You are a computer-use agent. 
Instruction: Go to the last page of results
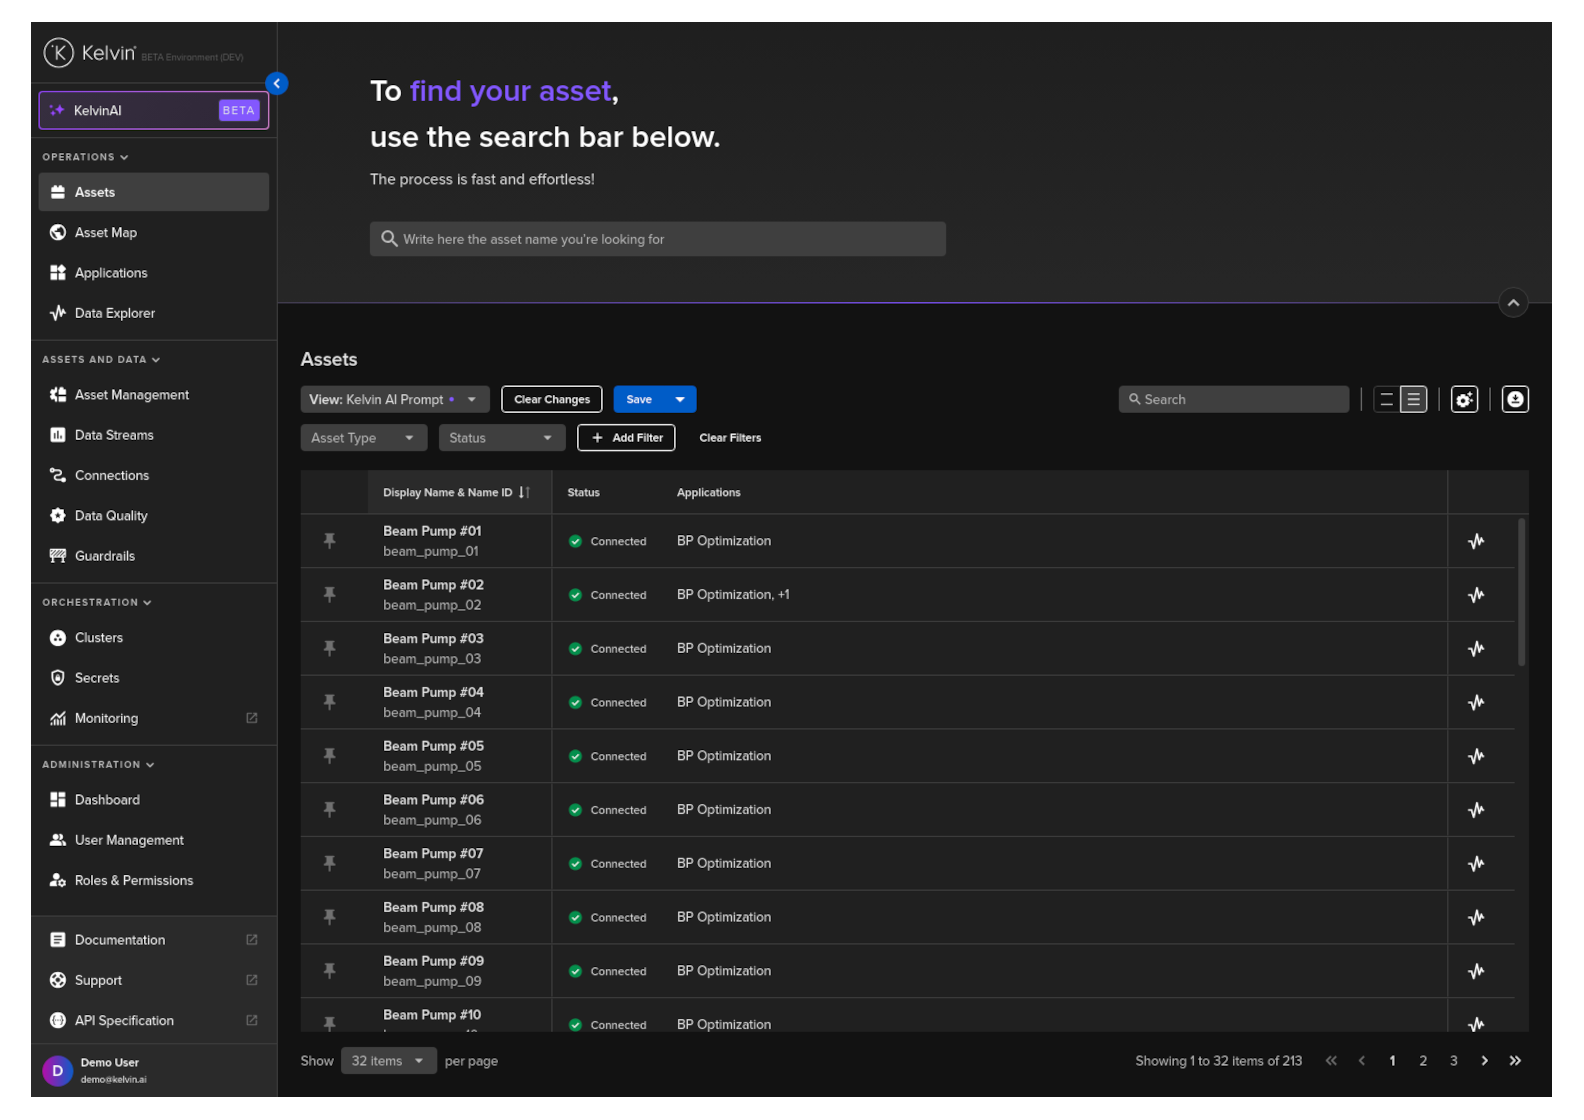coord(1515,1061)
